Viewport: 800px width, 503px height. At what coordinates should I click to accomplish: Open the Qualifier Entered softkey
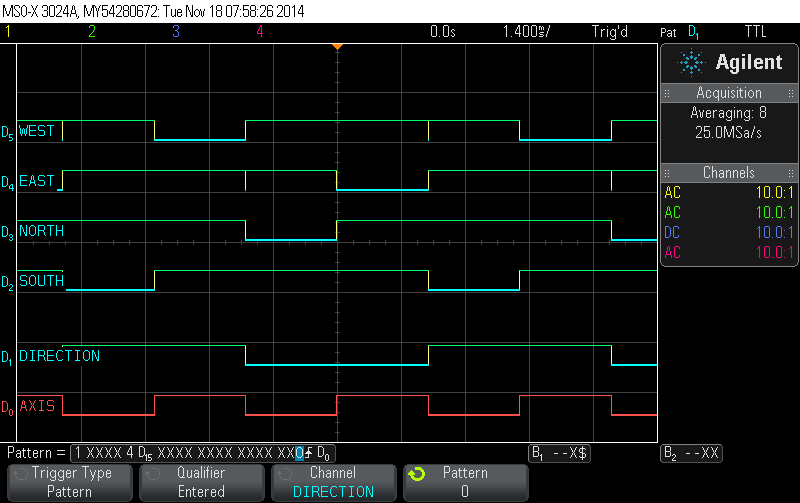[201, 482]
